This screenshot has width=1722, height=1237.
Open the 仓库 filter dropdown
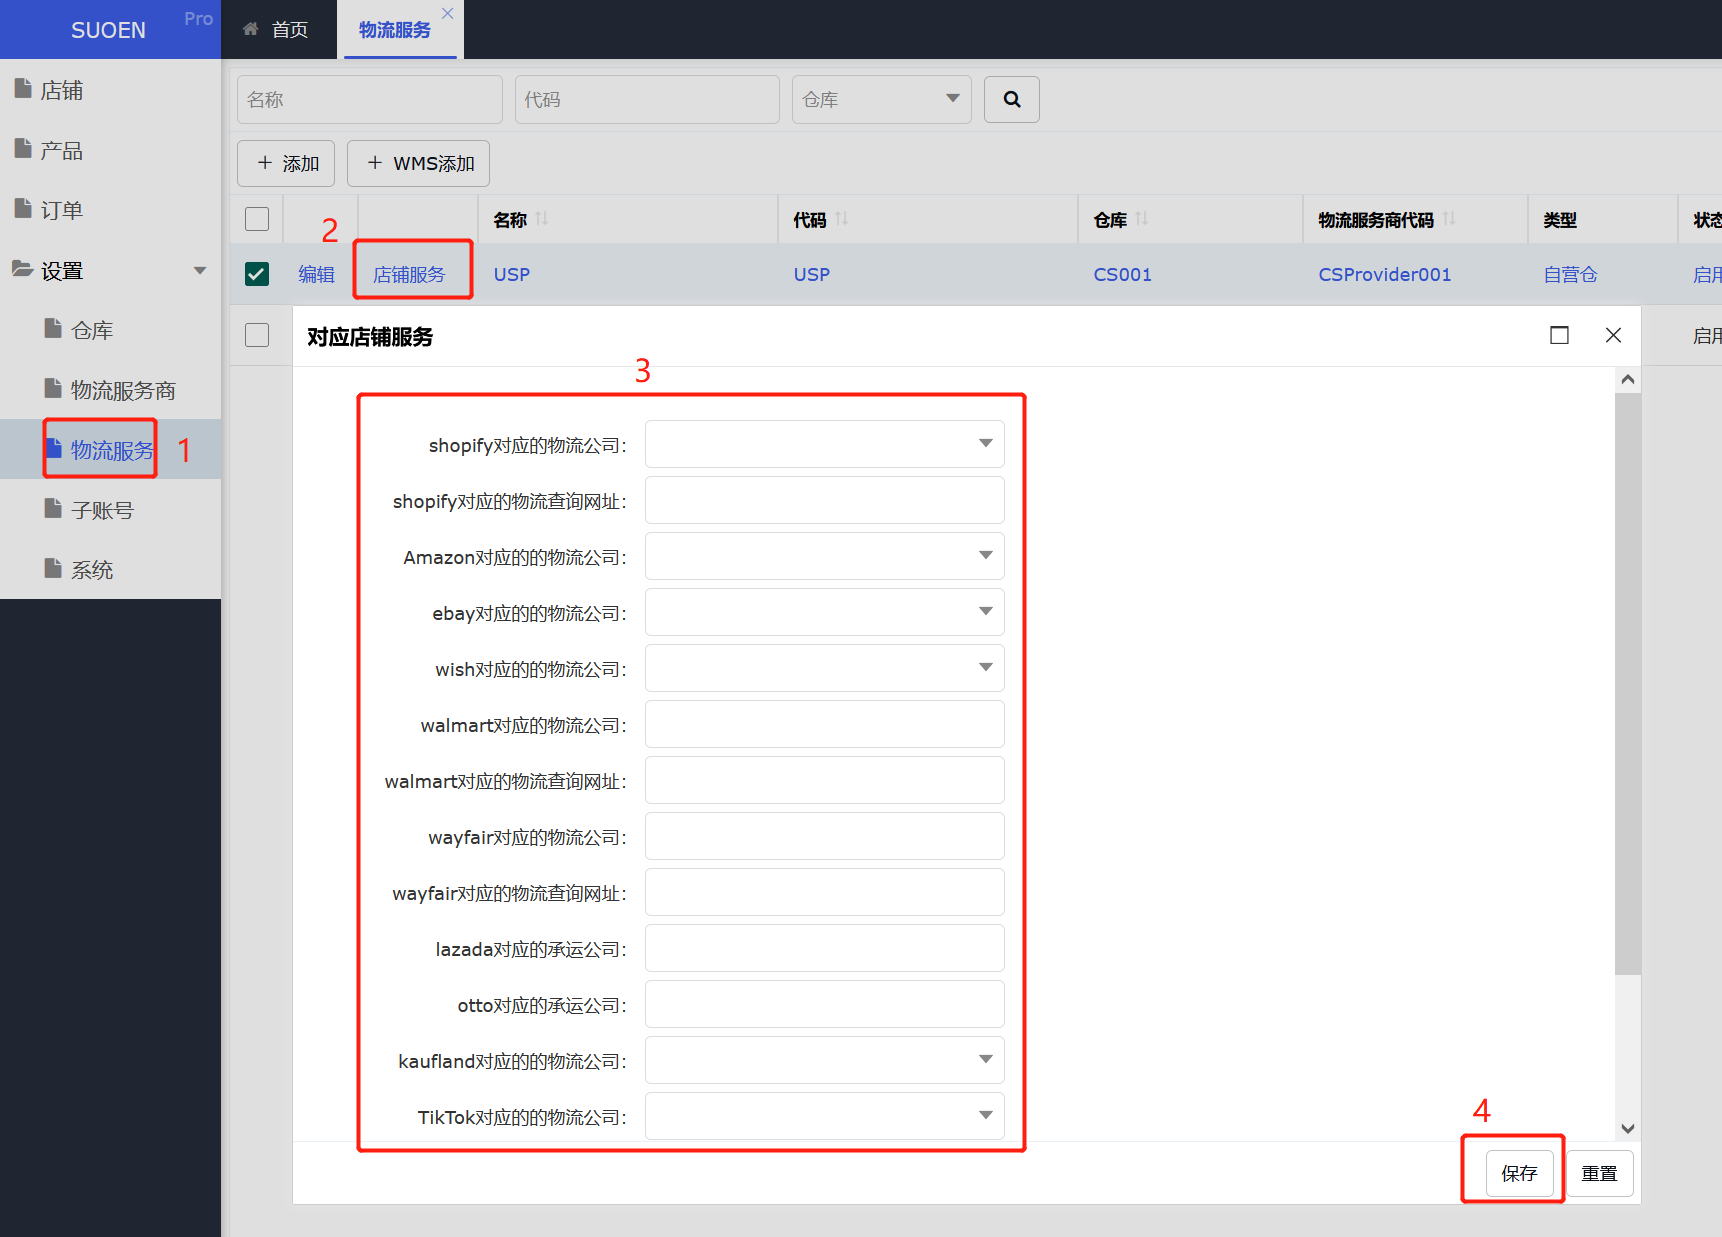tap(881, 100)
